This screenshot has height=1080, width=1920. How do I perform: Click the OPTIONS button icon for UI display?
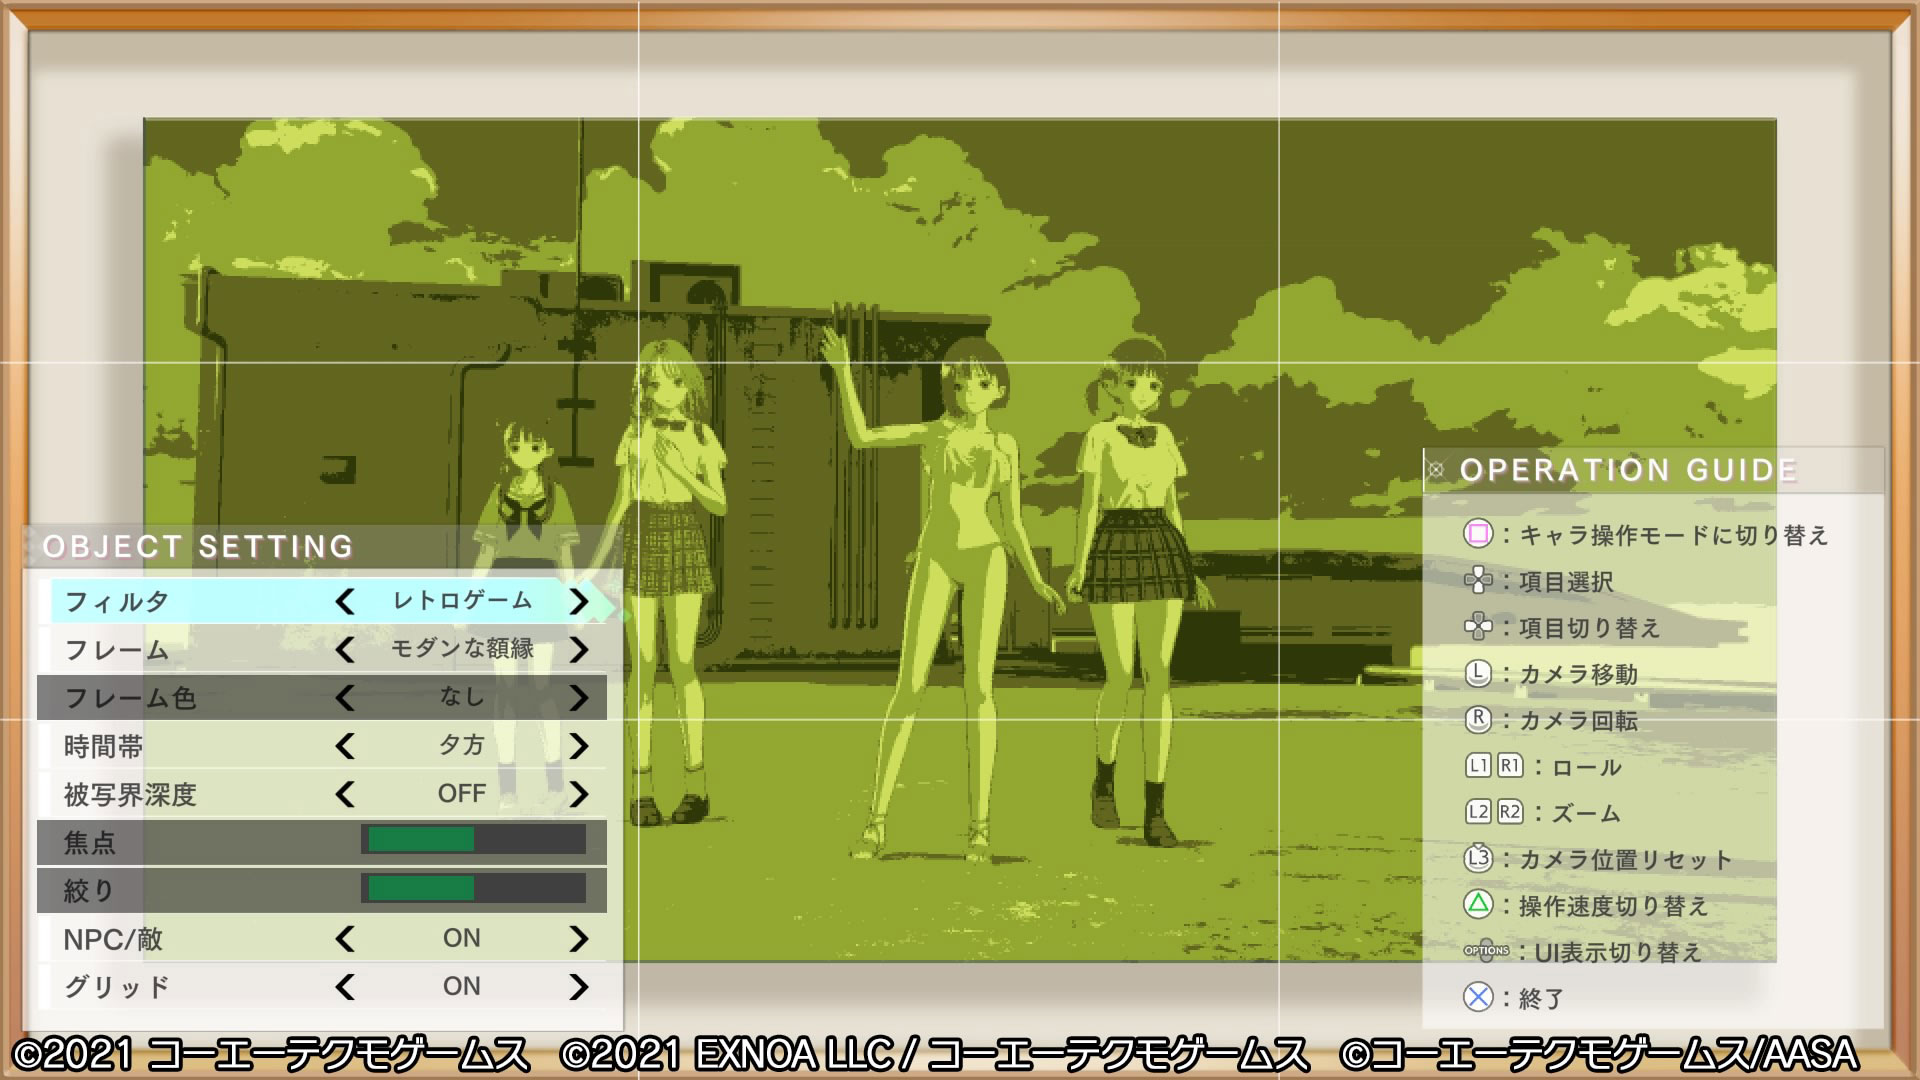point(1486,951)
